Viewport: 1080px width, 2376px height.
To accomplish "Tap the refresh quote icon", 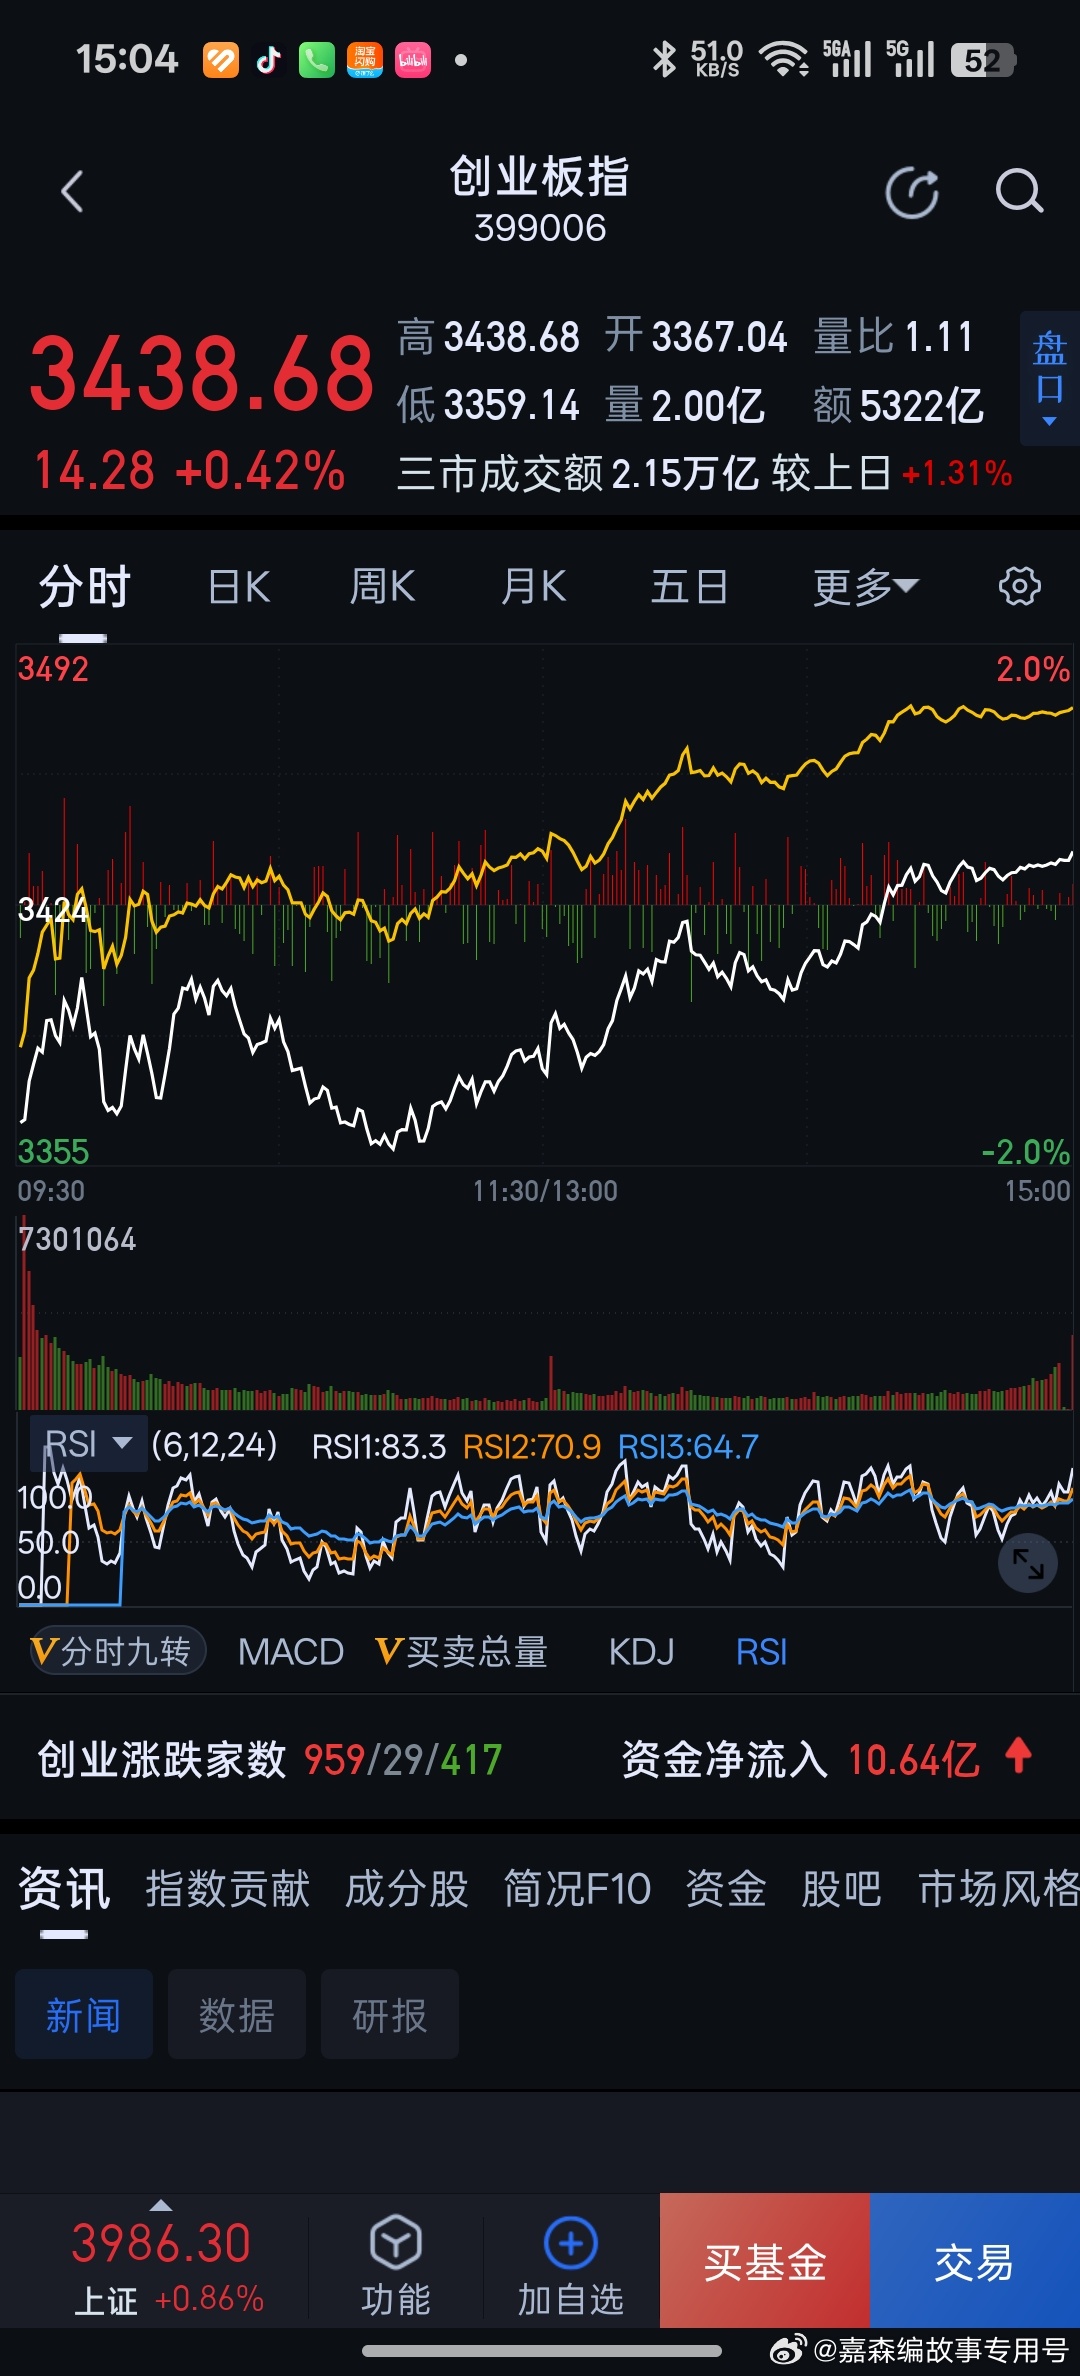I will (x=912, y=192).
